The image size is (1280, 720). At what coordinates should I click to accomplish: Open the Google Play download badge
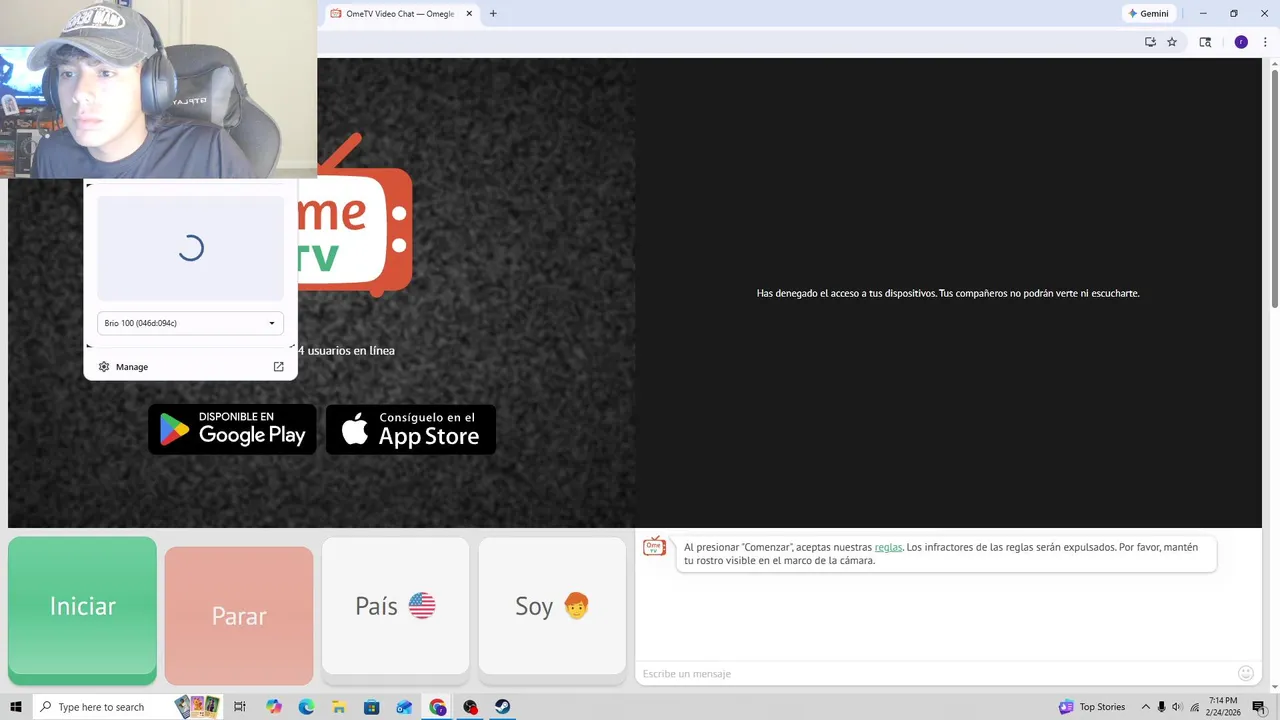point(232,429)
